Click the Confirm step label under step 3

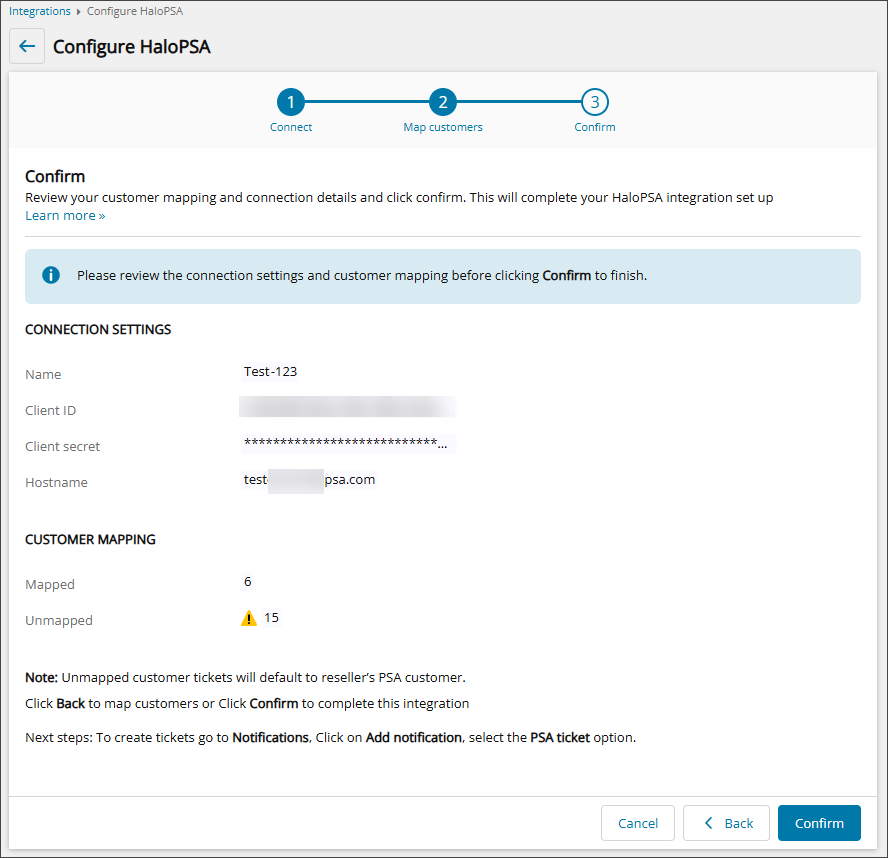pyautogui.click(x=594, y=128)
